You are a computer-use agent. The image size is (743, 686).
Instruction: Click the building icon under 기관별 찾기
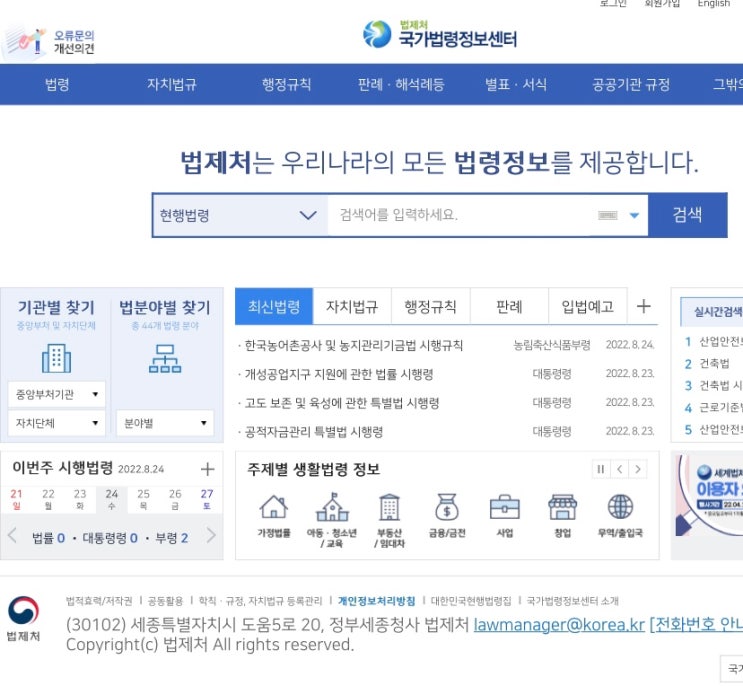56,358
